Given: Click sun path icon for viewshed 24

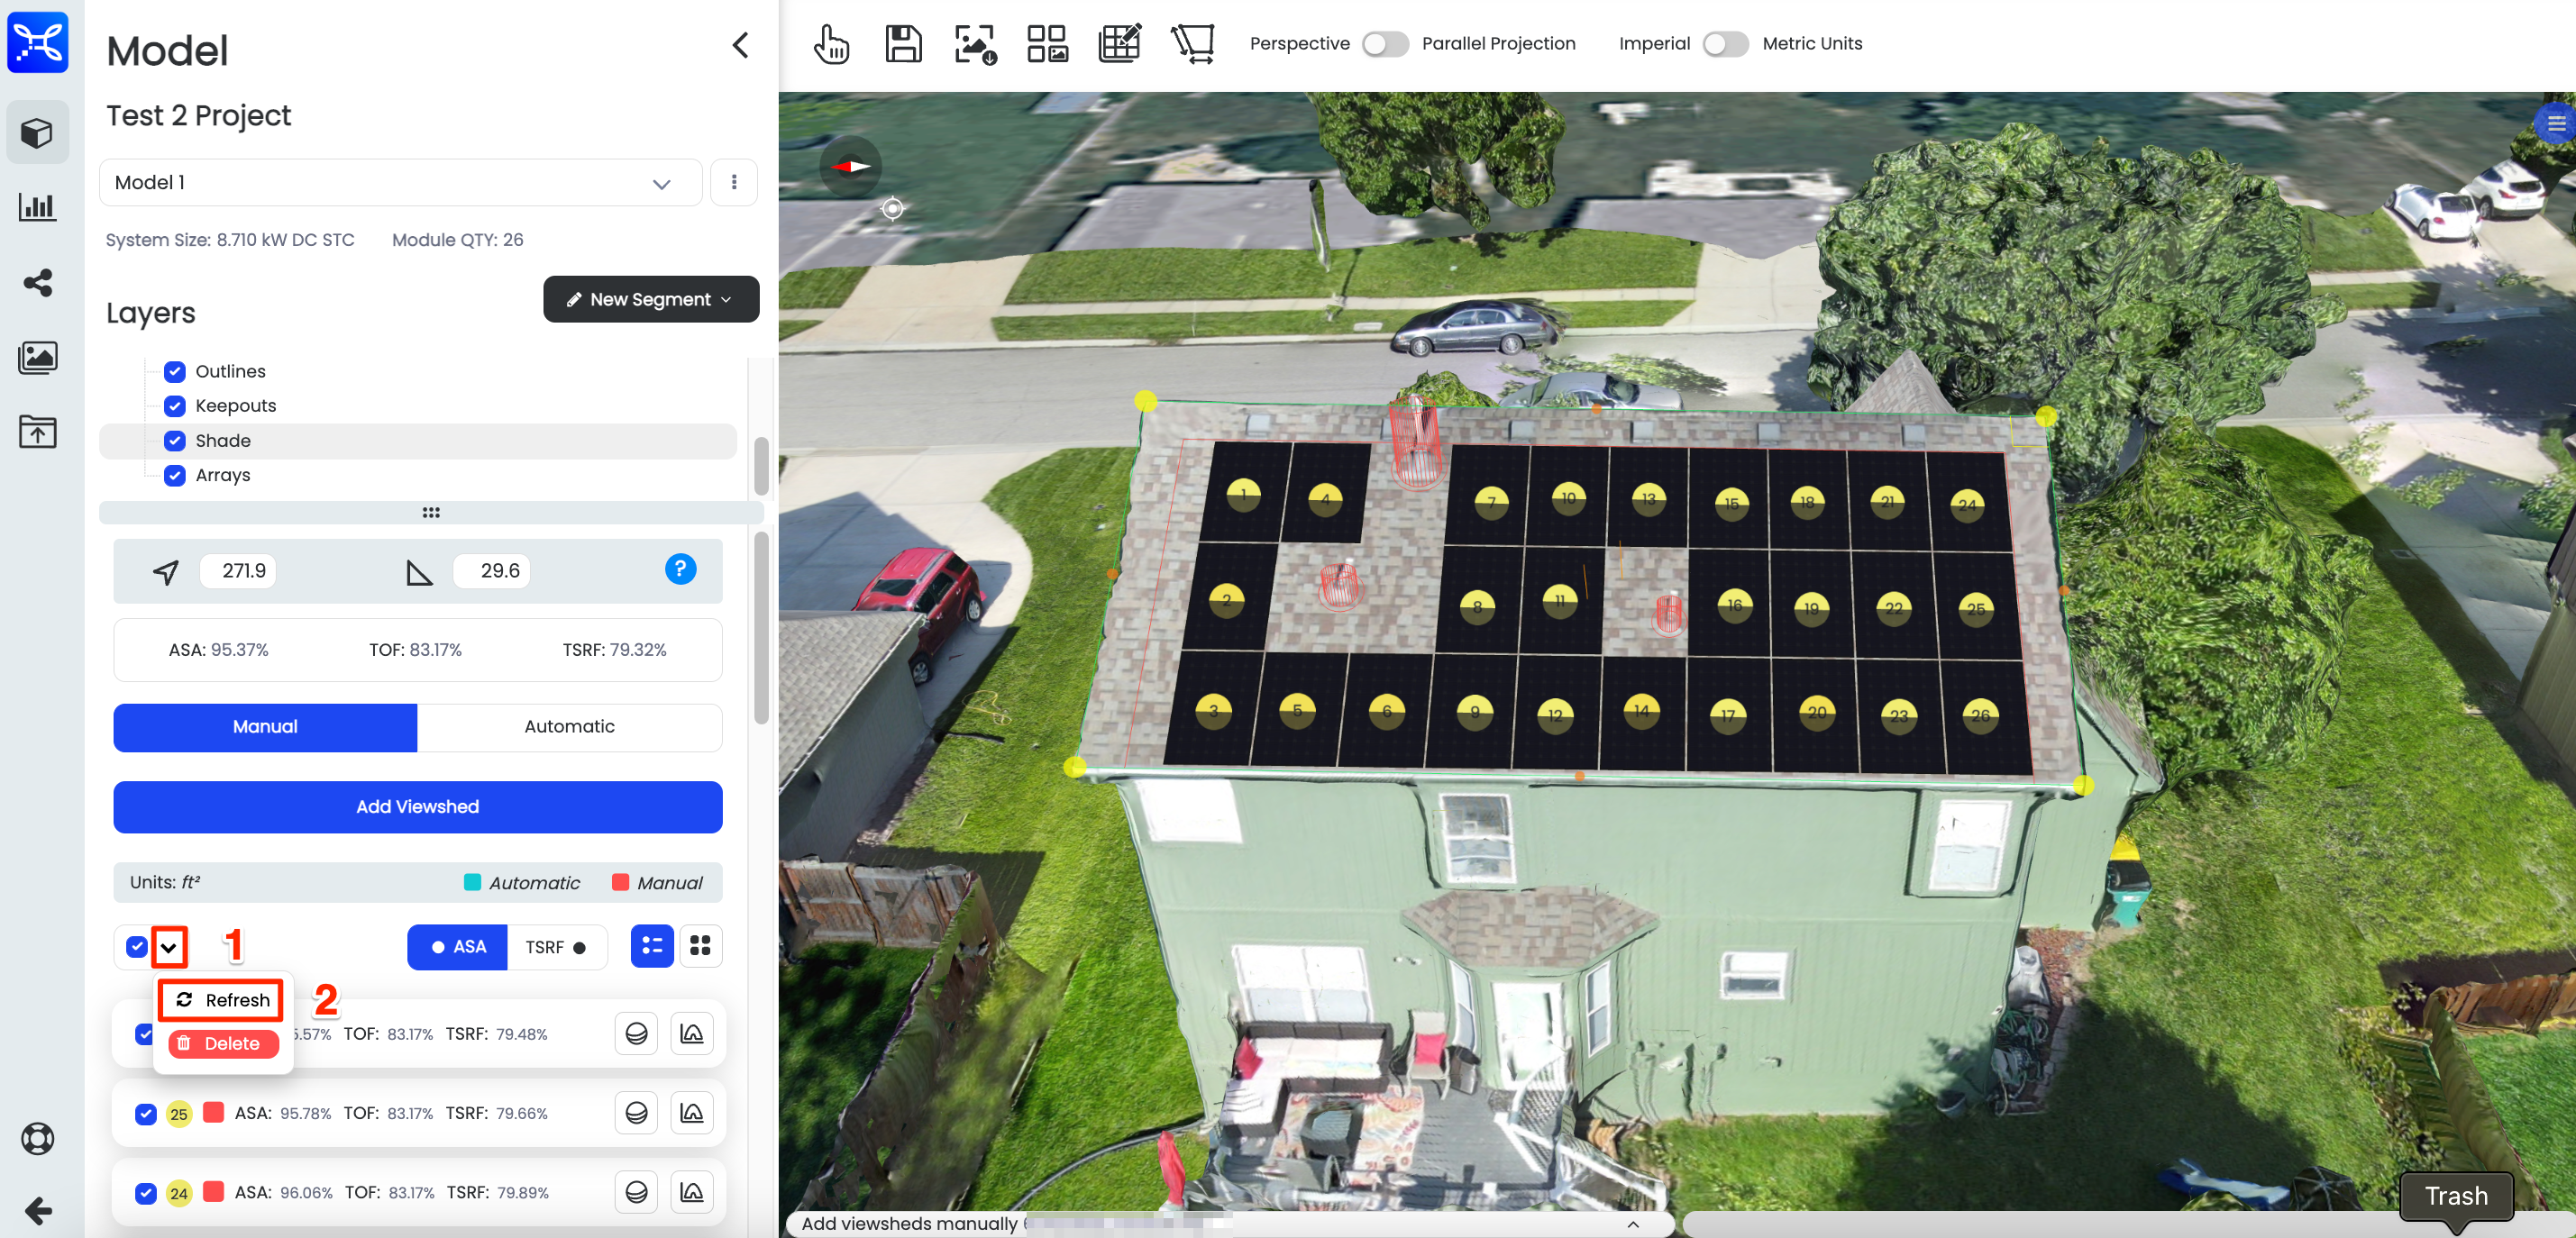Looking at the screenshot, I should [x=636, y=1192].
